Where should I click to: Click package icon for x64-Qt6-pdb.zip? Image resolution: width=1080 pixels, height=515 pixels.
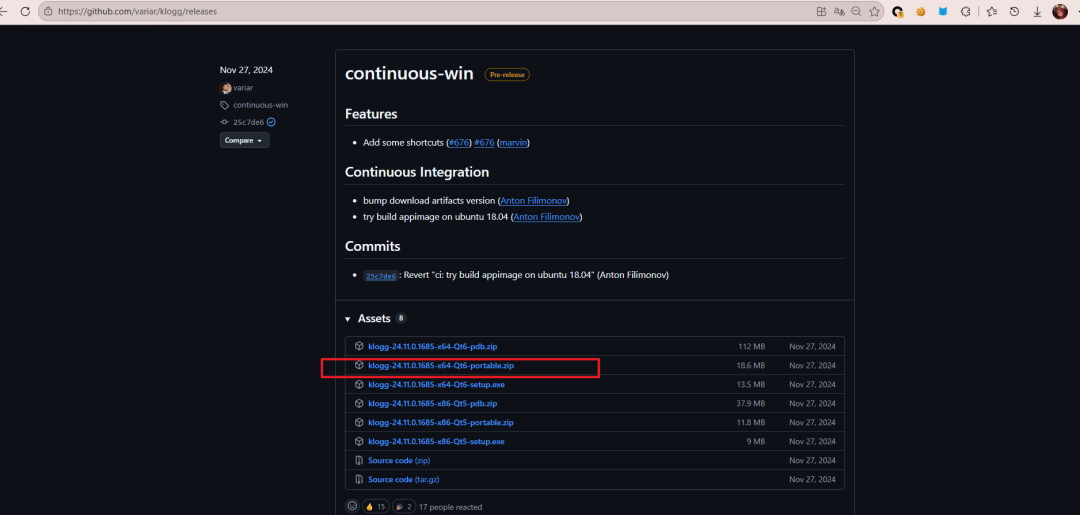point(359,346)
